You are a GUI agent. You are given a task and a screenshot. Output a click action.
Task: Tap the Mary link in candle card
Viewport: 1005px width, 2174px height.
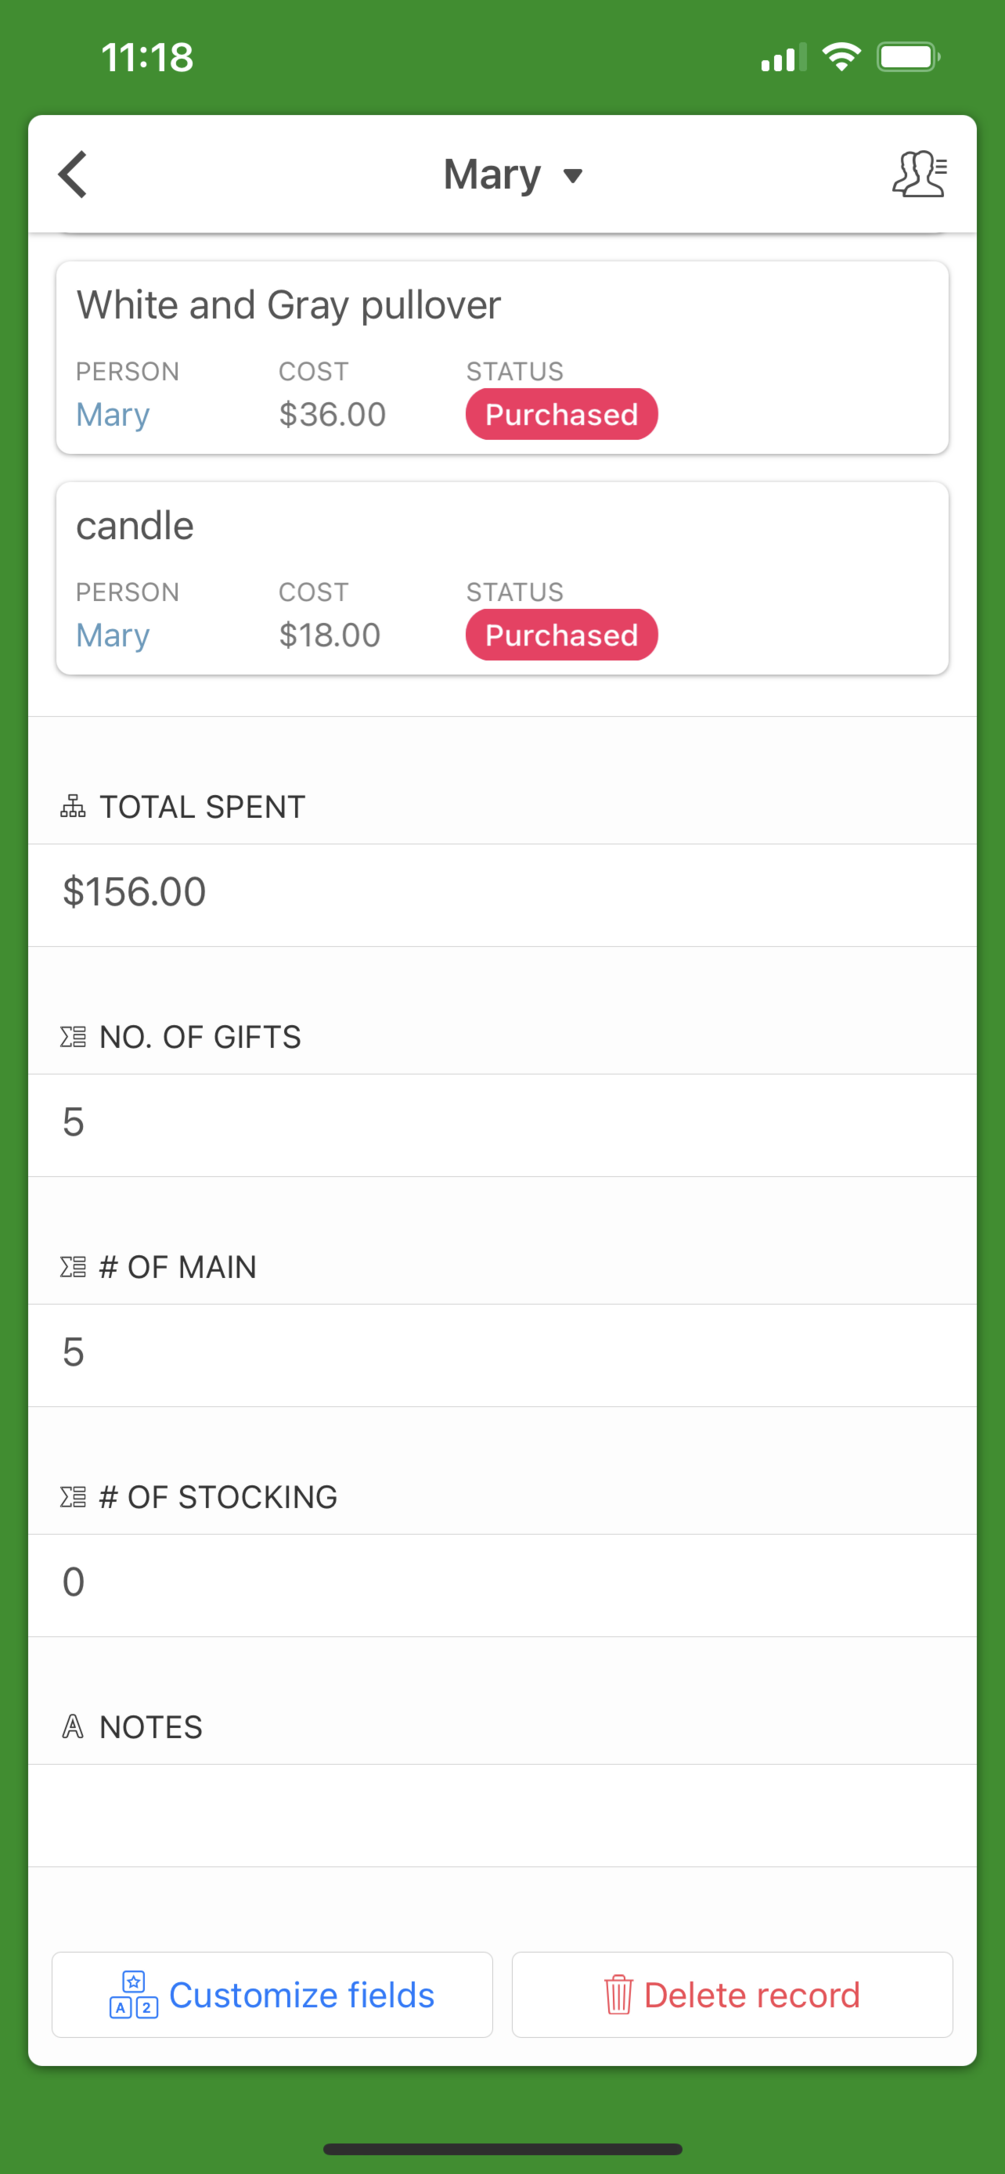click(113, 635)
